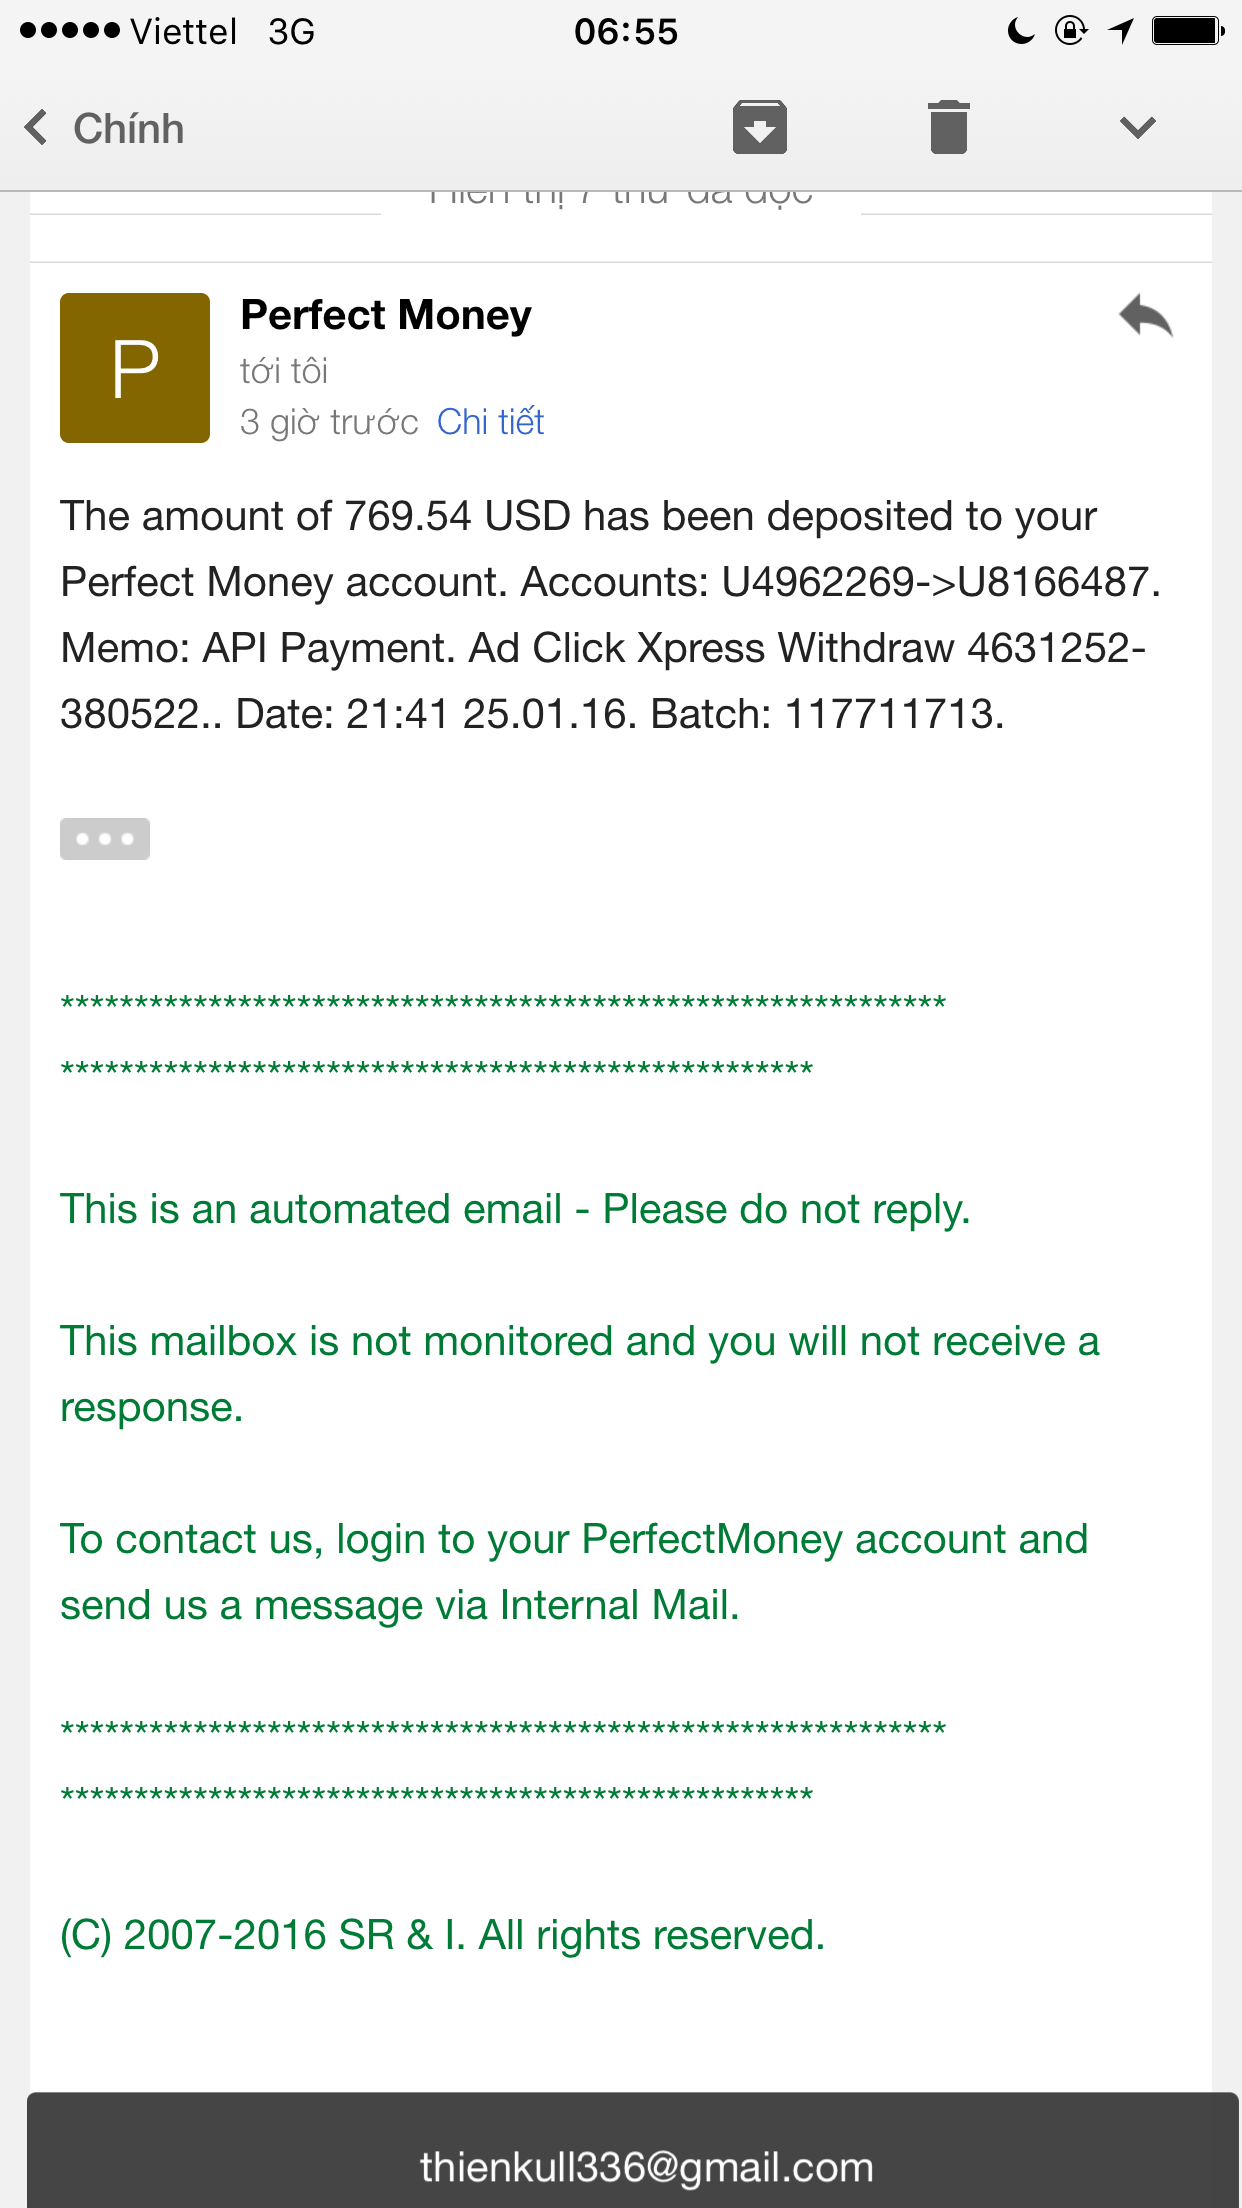Archive this email with the archive icon
1242x2208 pixels.
[759, 128]
